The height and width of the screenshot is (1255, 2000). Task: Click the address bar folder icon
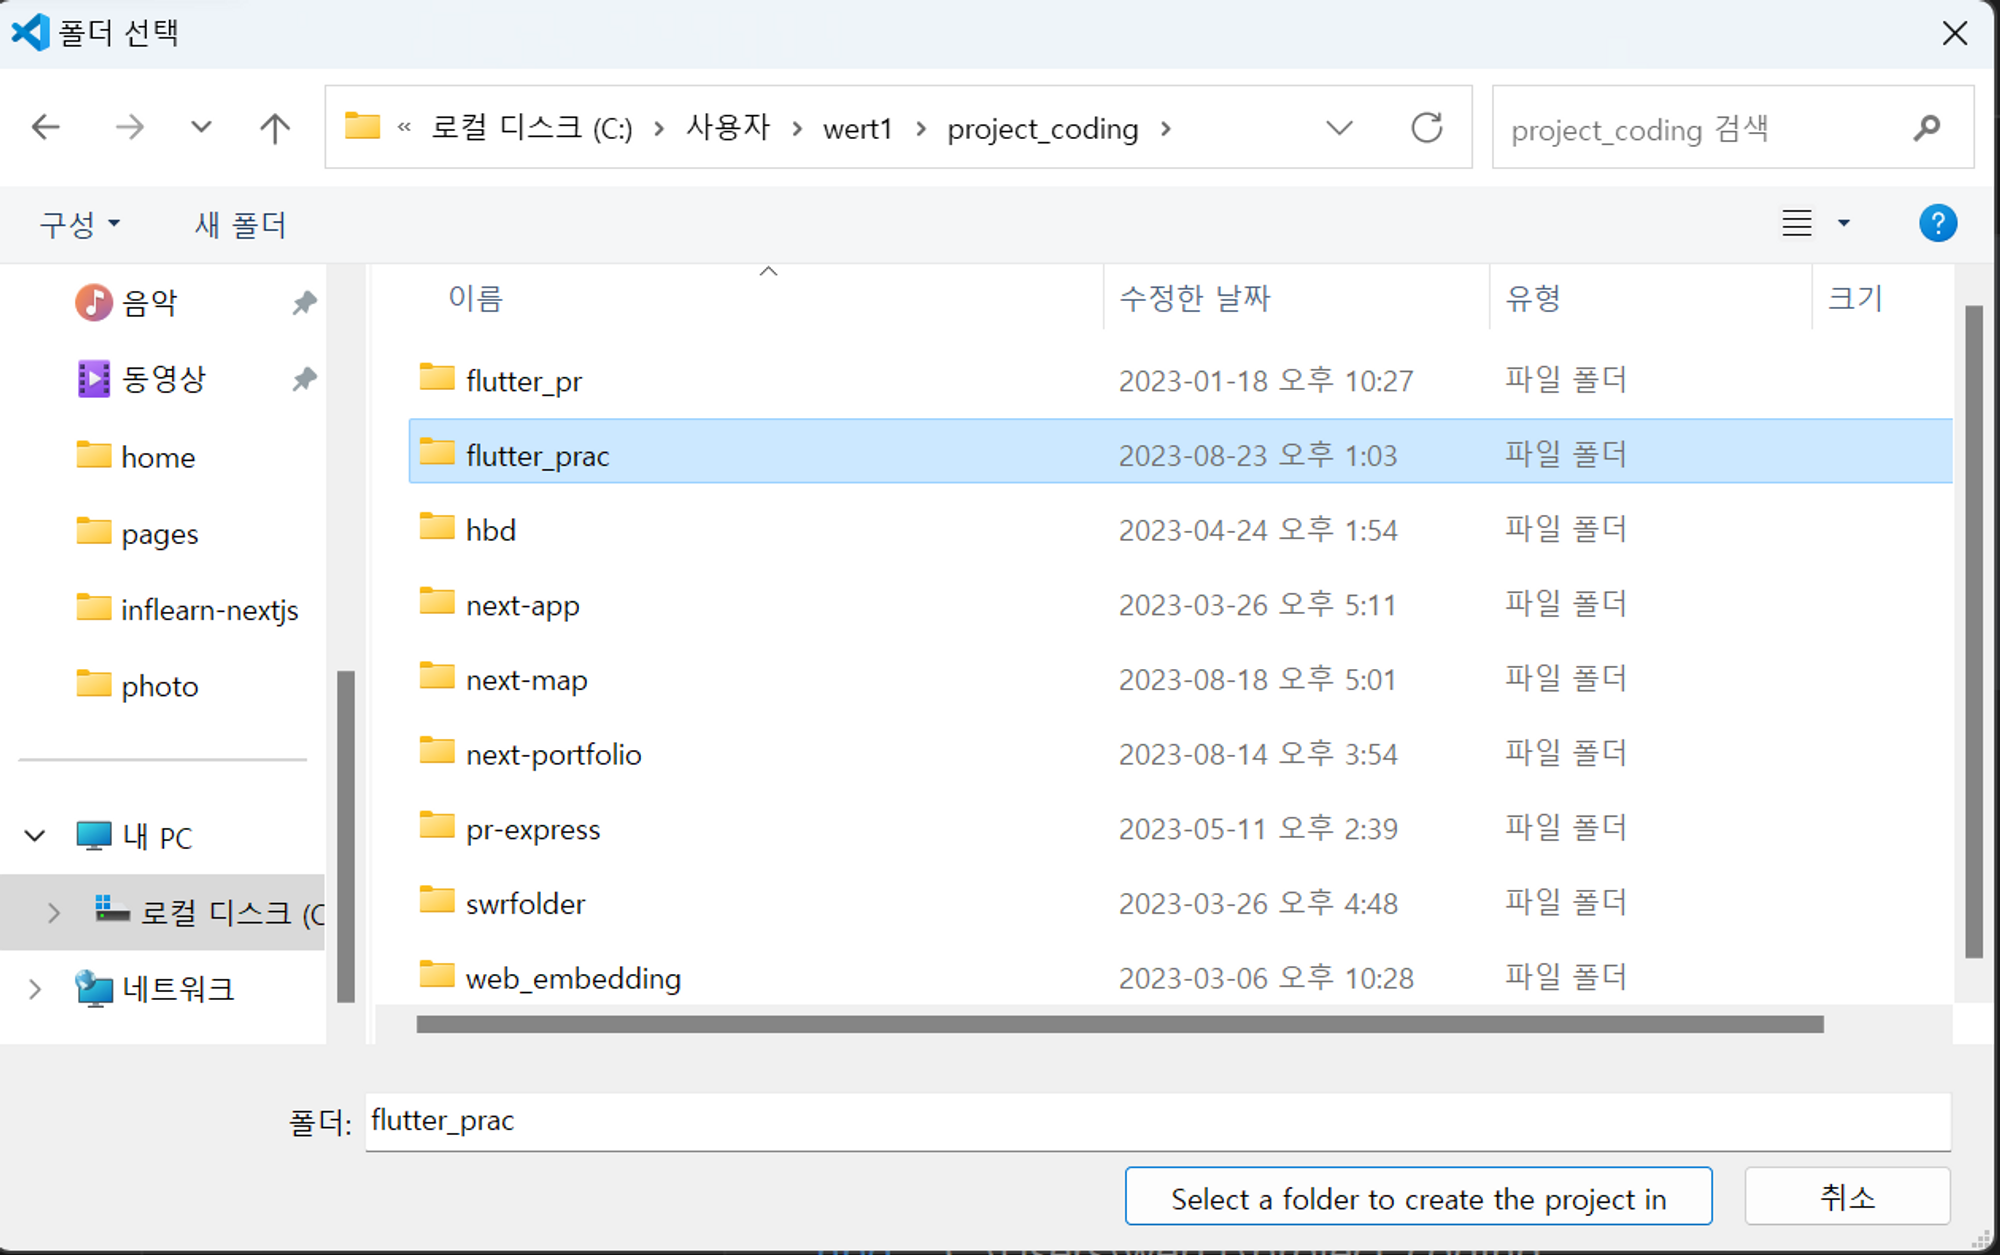pos(362,126)
